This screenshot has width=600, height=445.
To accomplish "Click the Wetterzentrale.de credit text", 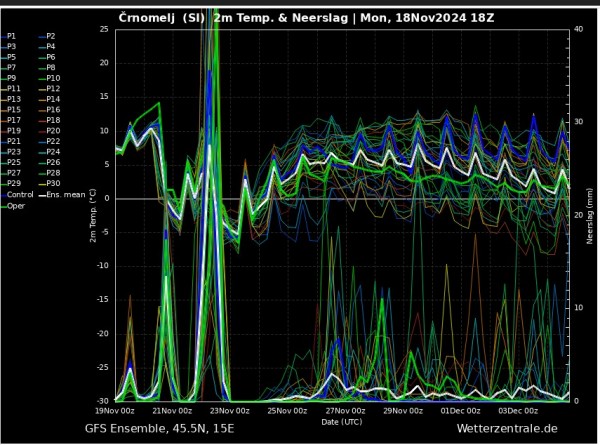I will pyautogui.click(x=507, y=429).
